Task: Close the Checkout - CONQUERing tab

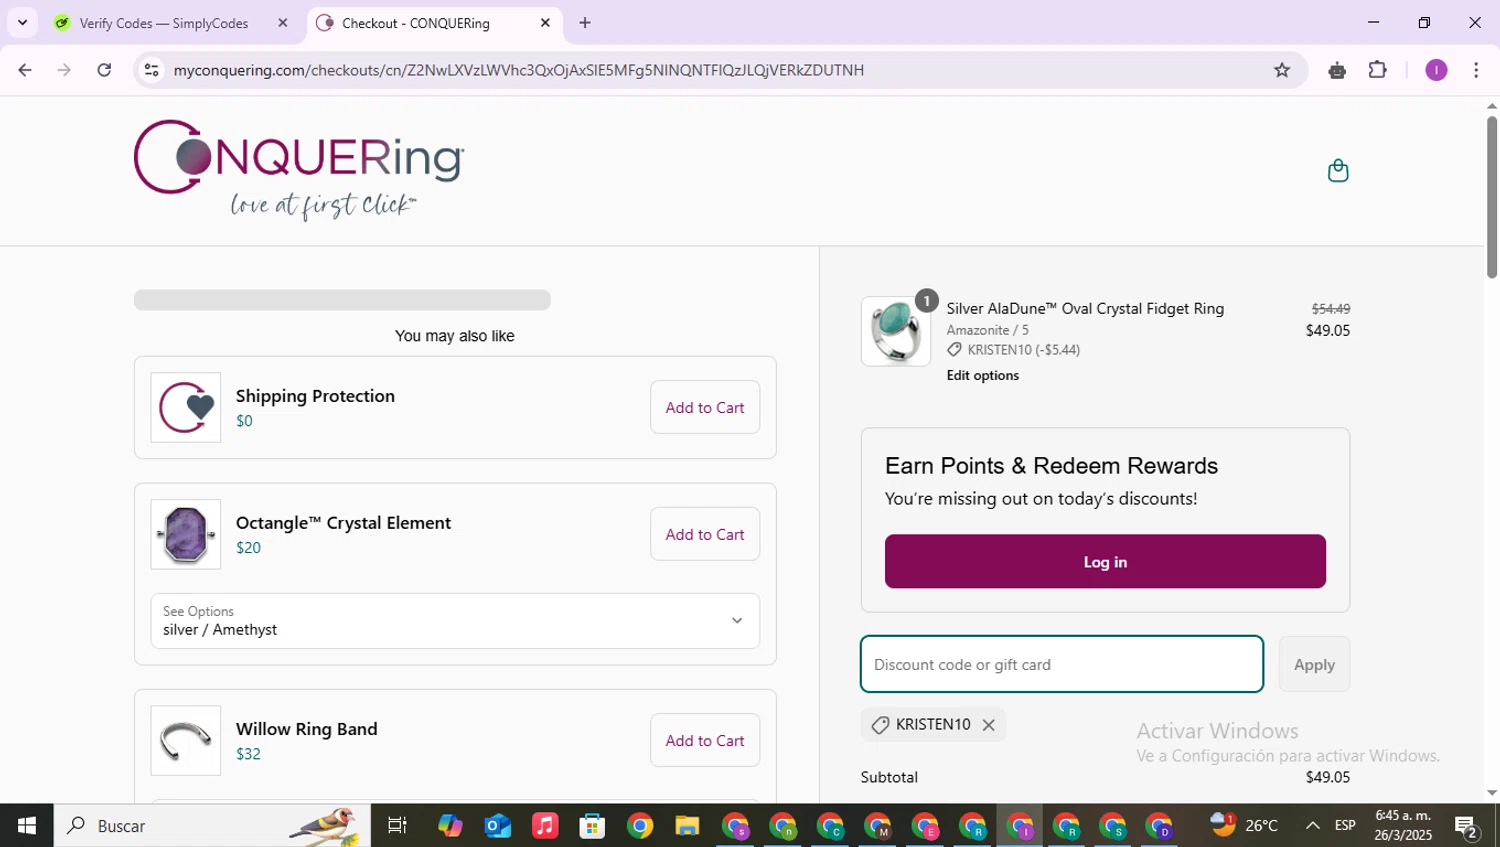Action: 545,22
